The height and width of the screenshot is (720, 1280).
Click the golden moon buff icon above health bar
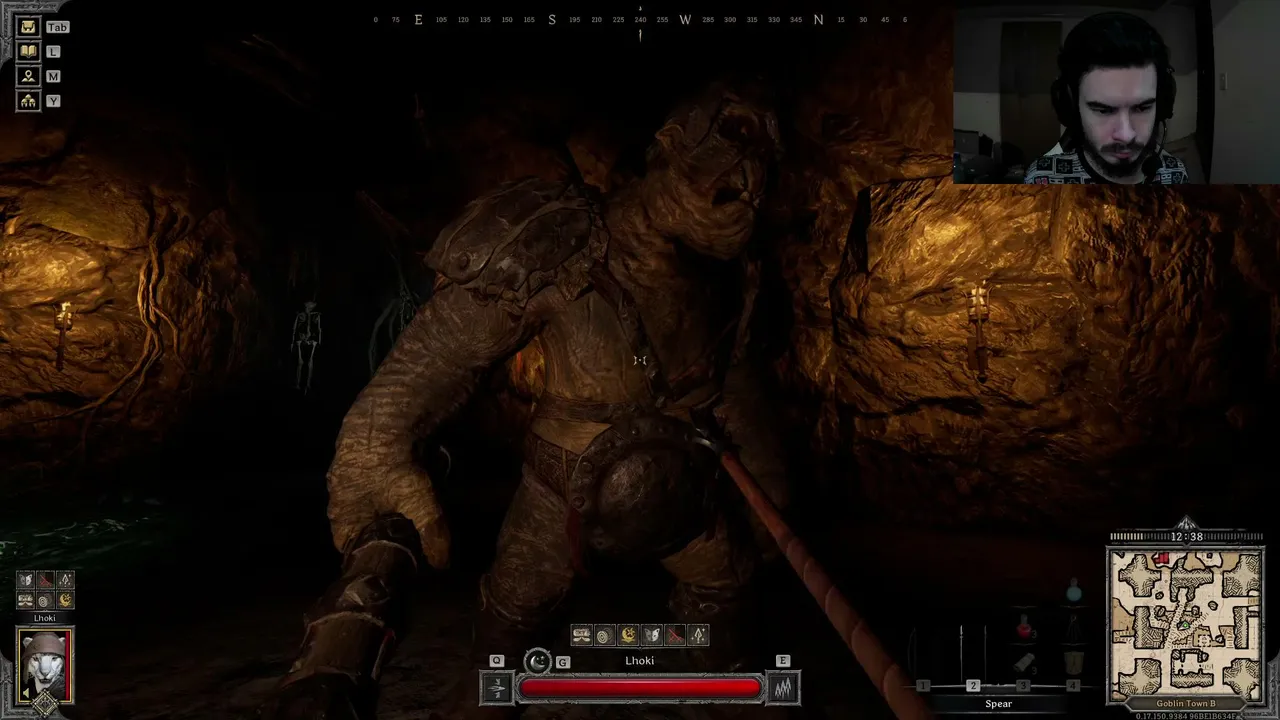pyautogui.click(x=628, y=635)
